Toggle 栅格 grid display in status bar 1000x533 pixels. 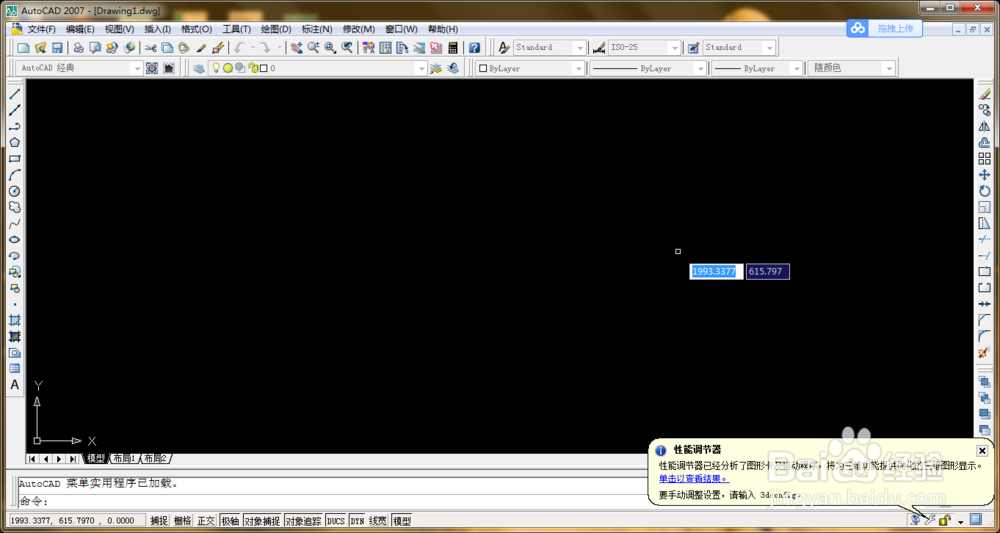click(182, 521)
